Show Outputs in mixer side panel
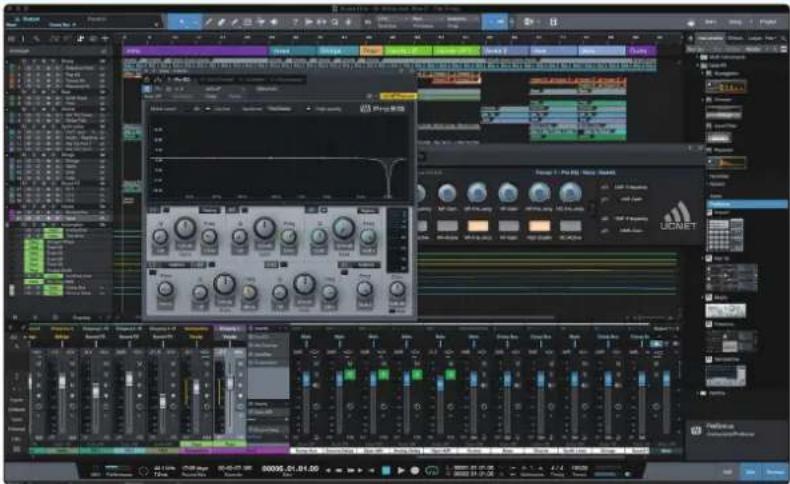 (16, 410)
